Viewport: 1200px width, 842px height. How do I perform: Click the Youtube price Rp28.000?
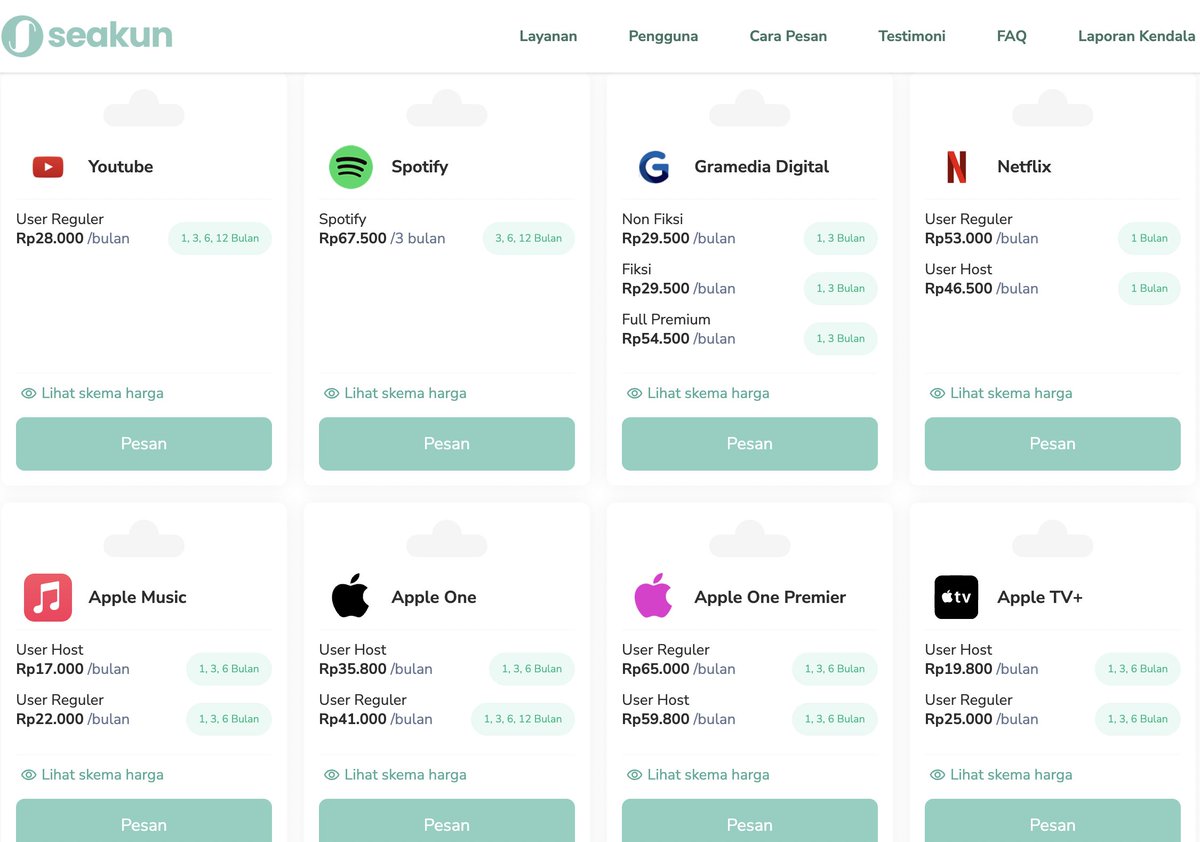point(50,238)
